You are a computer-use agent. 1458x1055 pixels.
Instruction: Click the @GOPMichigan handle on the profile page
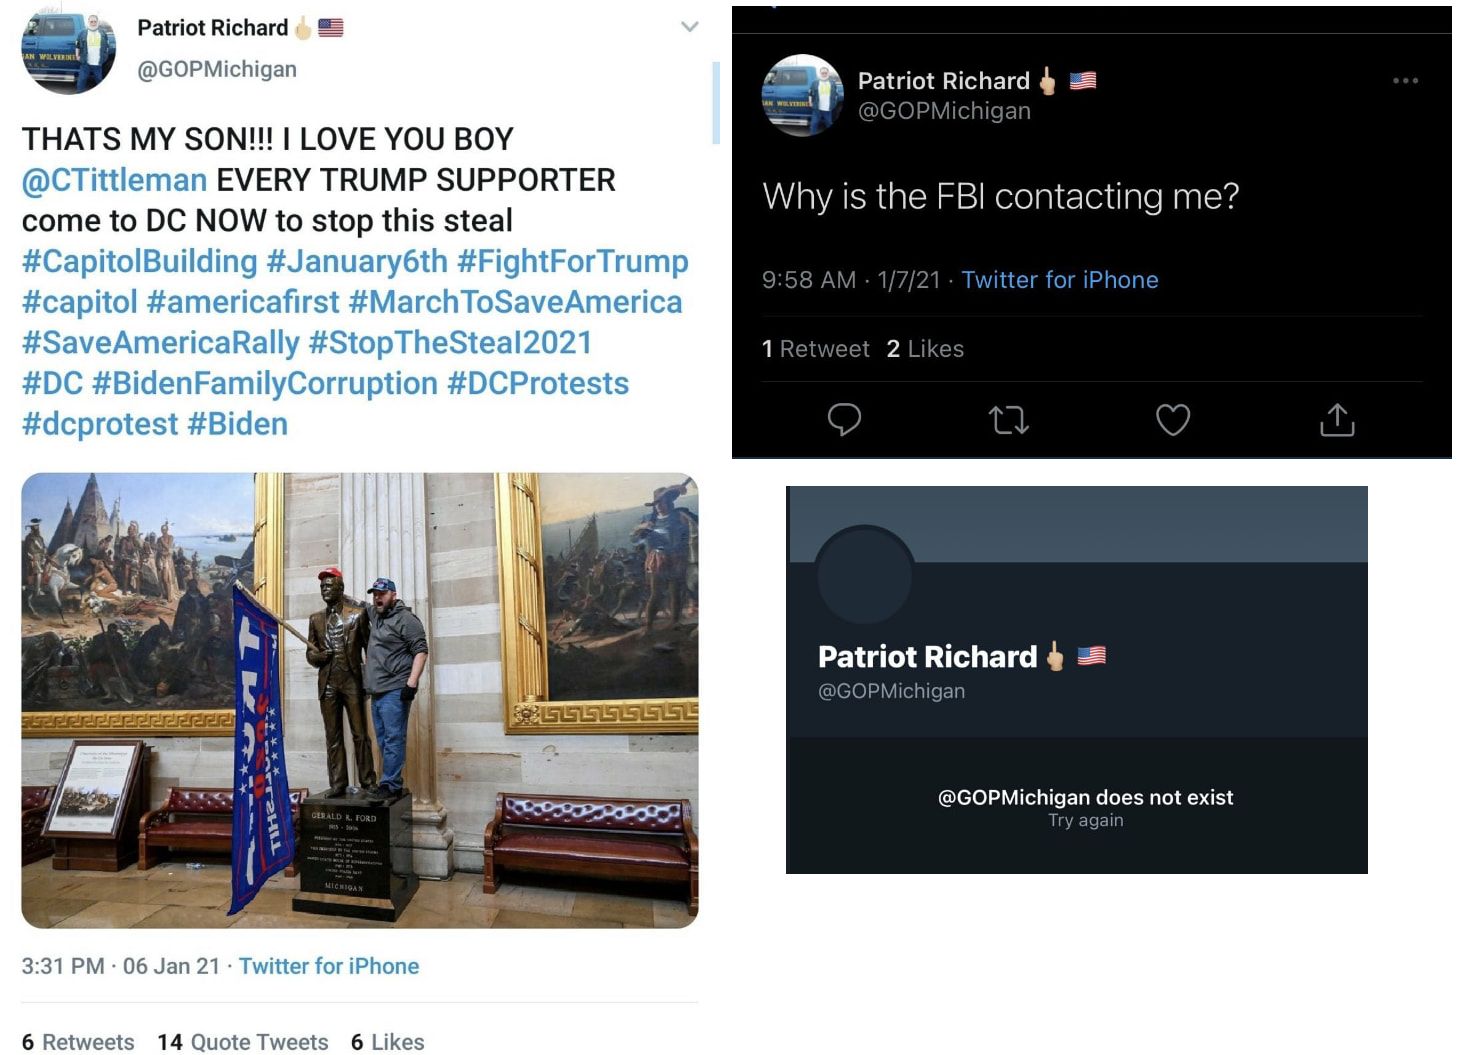coord(891,690)
